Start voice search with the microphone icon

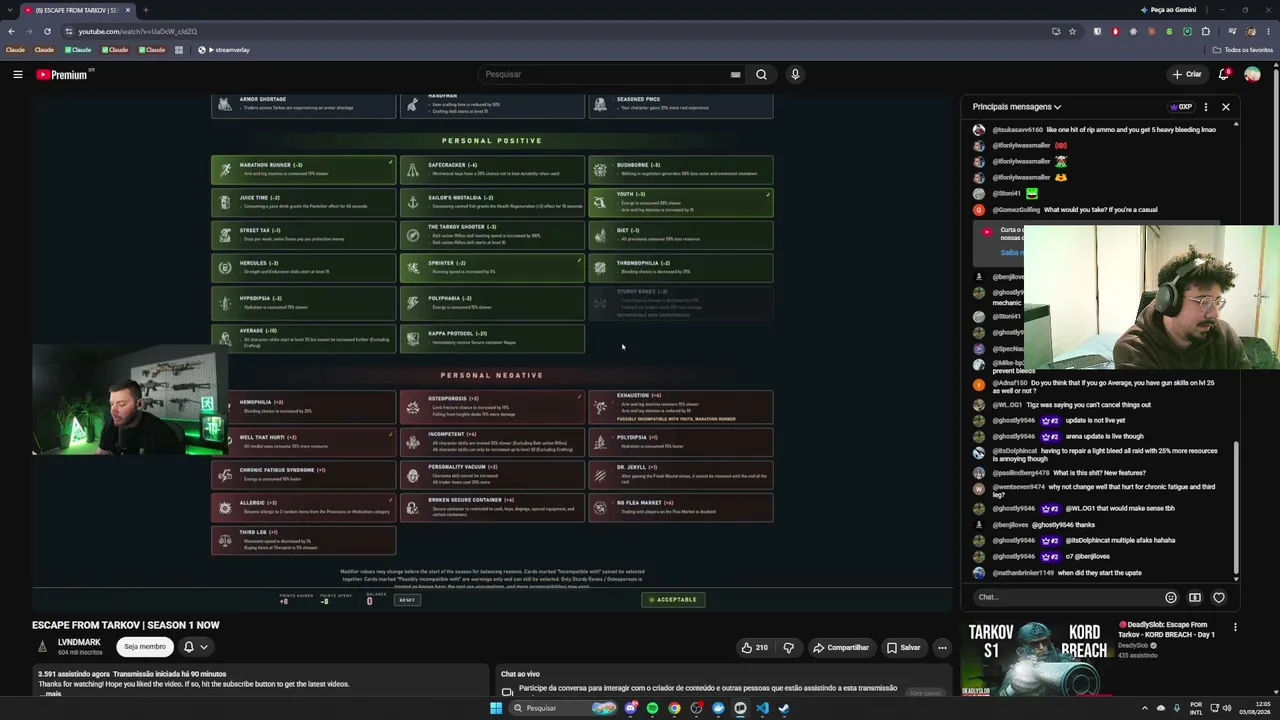click(x=795, y=74)
